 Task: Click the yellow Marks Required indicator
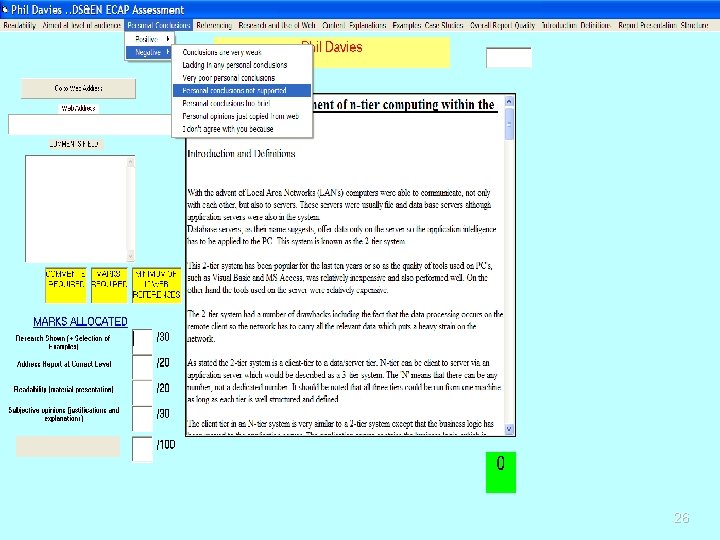point(109,285)
